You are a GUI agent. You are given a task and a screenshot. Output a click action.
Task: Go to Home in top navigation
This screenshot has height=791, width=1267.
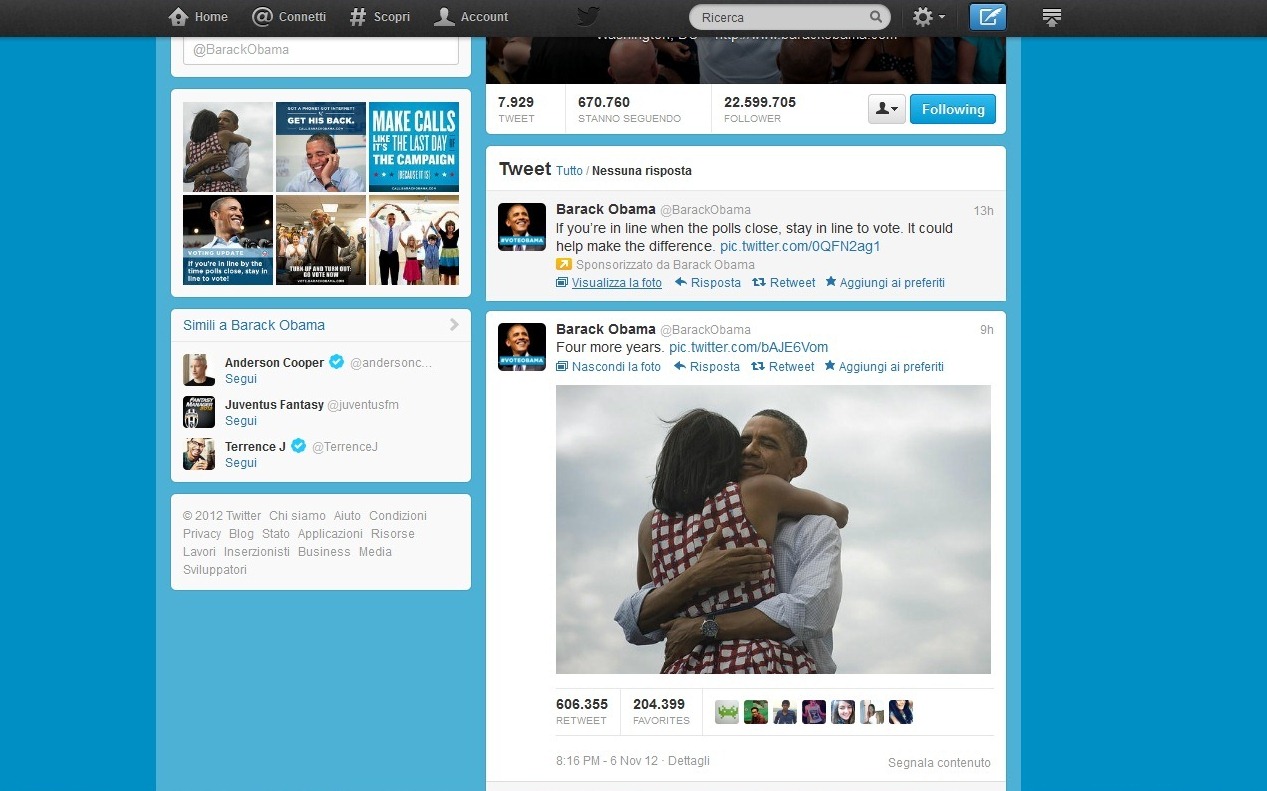click(x=198, y=17)
